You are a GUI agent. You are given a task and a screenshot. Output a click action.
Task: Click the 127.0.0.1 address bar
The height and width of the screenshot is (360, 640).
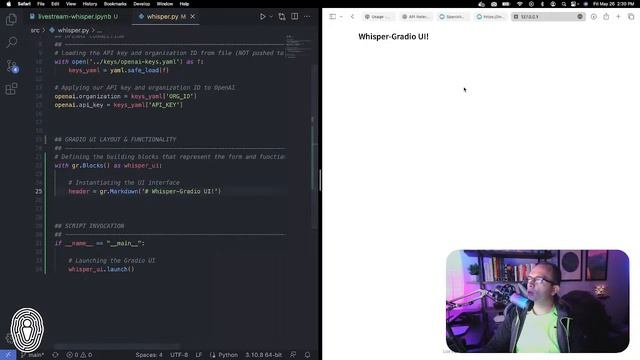[x=548, y=17]
